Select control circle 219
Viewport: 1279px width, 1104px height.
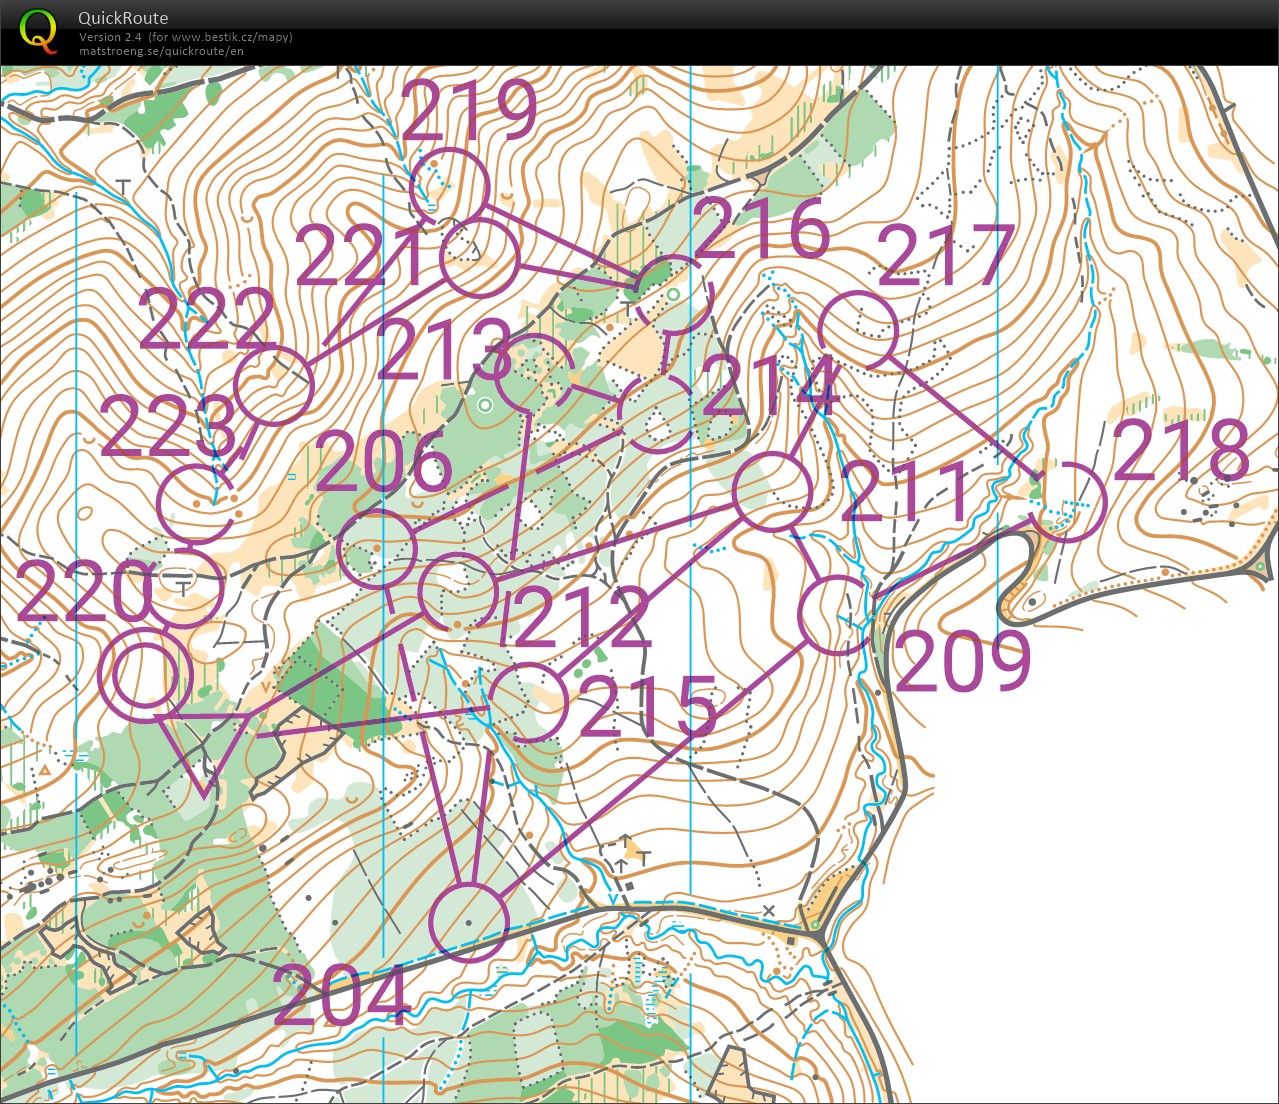coord(449,187)
